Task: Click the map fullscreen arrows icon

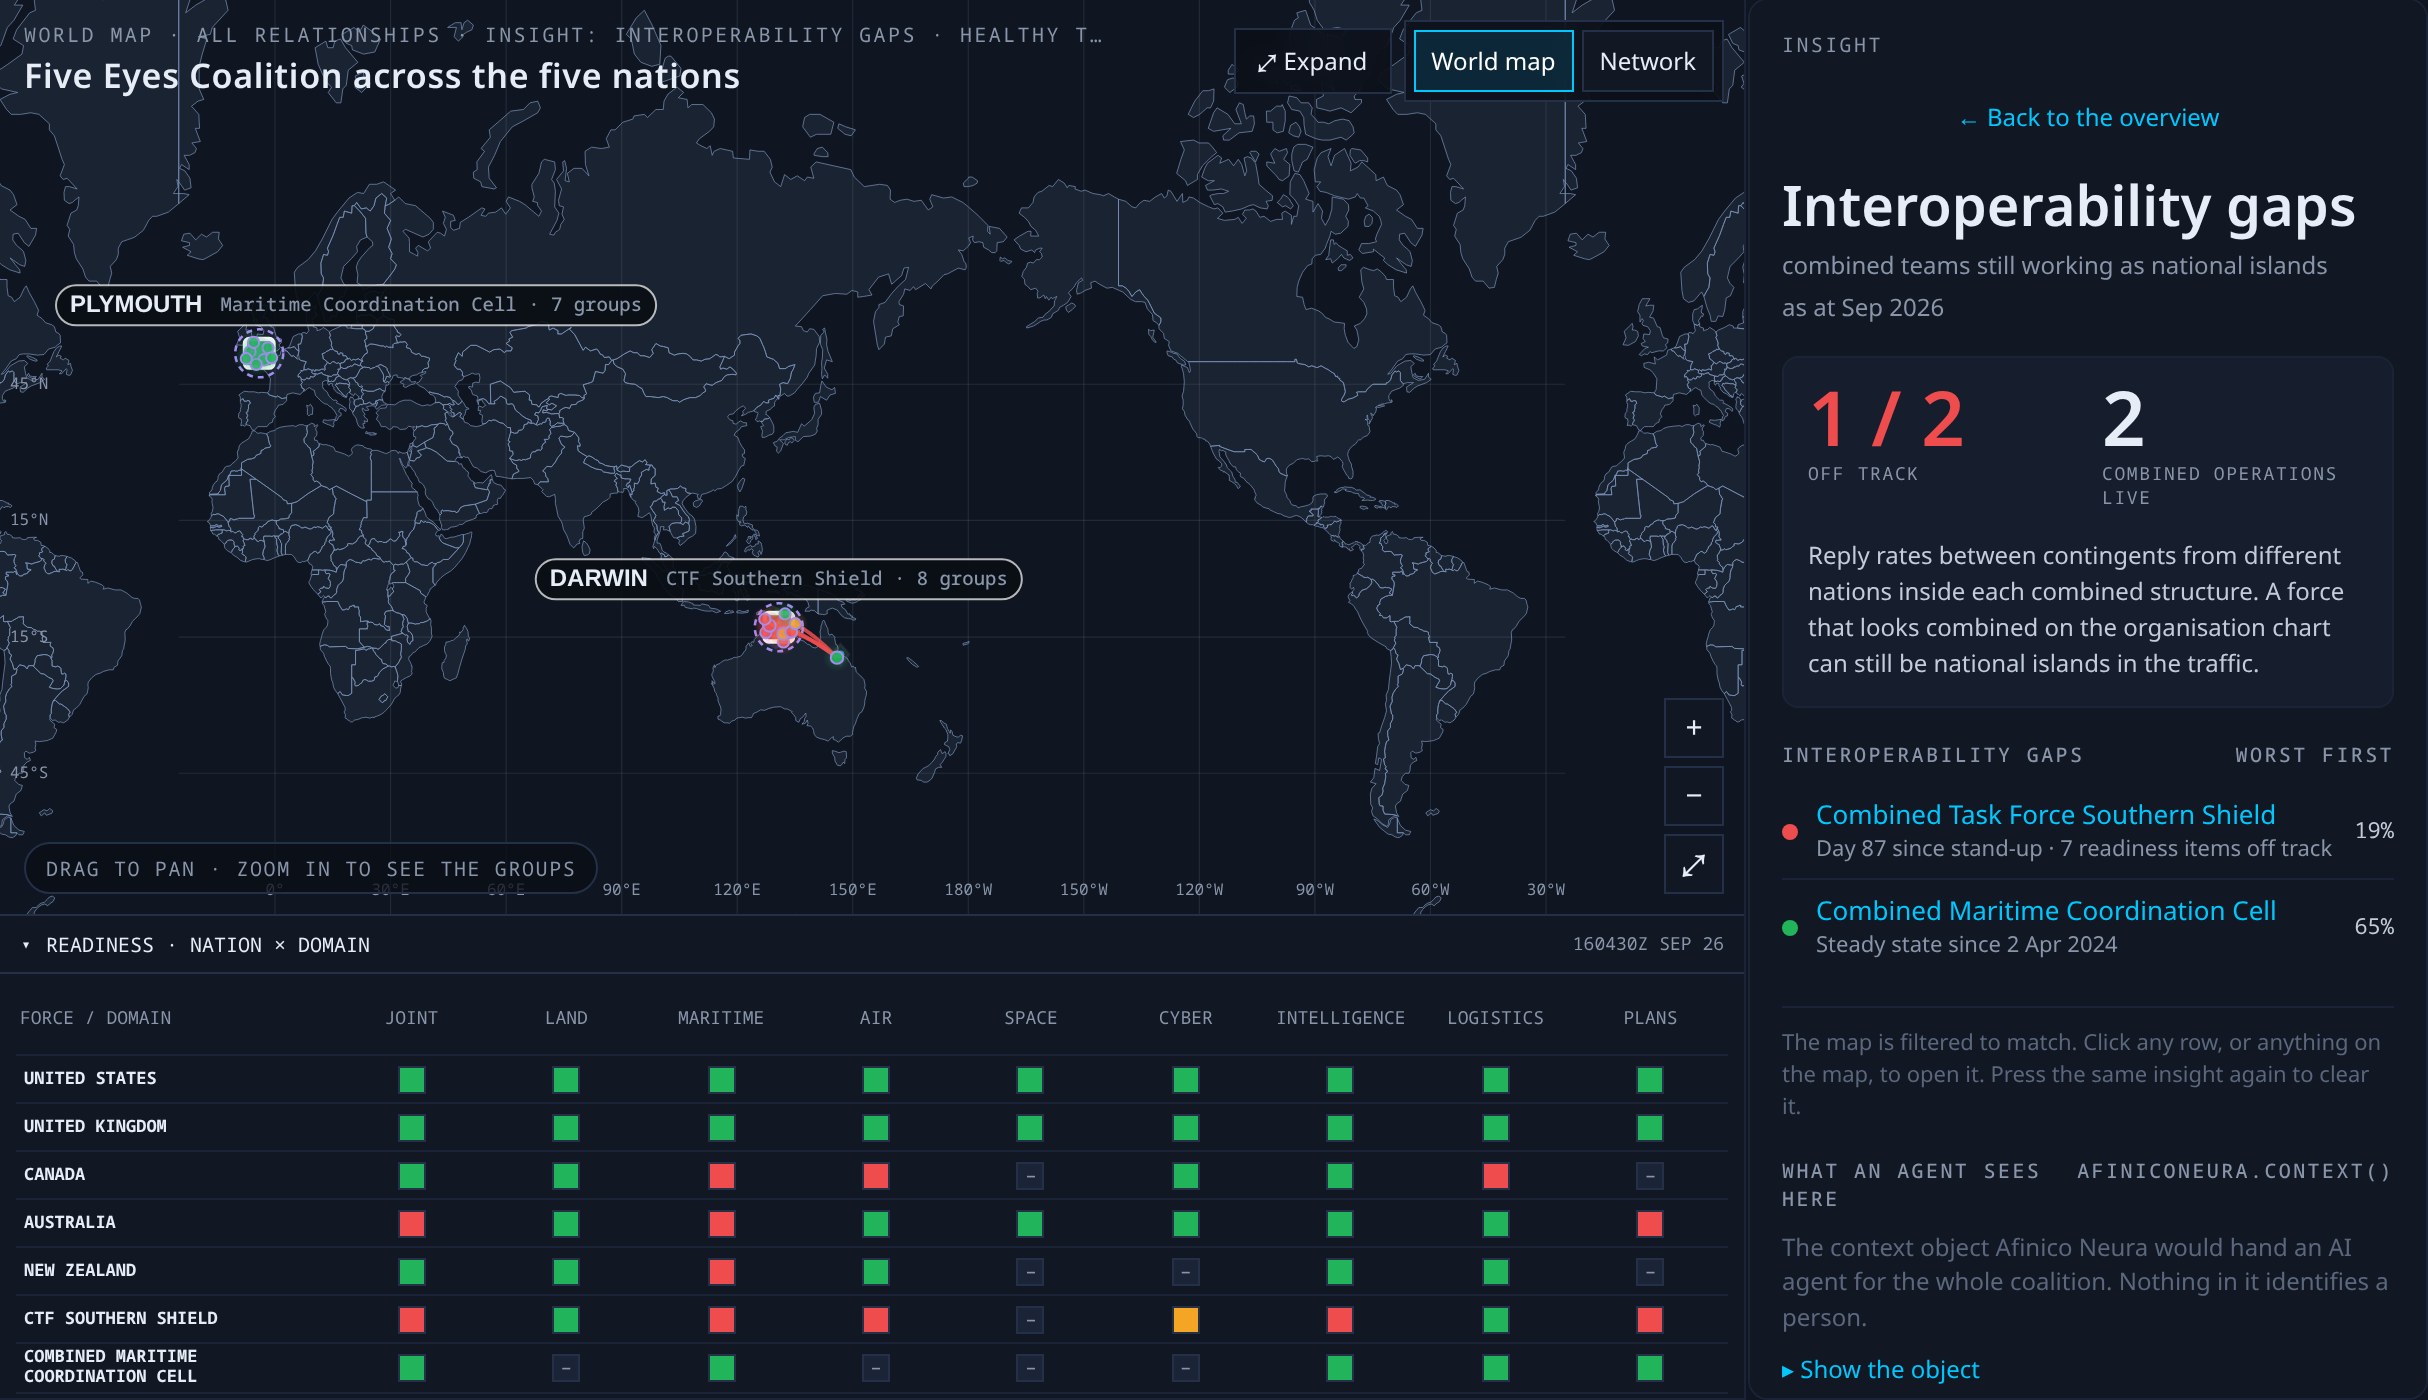Action: [x=1693, y=865]
